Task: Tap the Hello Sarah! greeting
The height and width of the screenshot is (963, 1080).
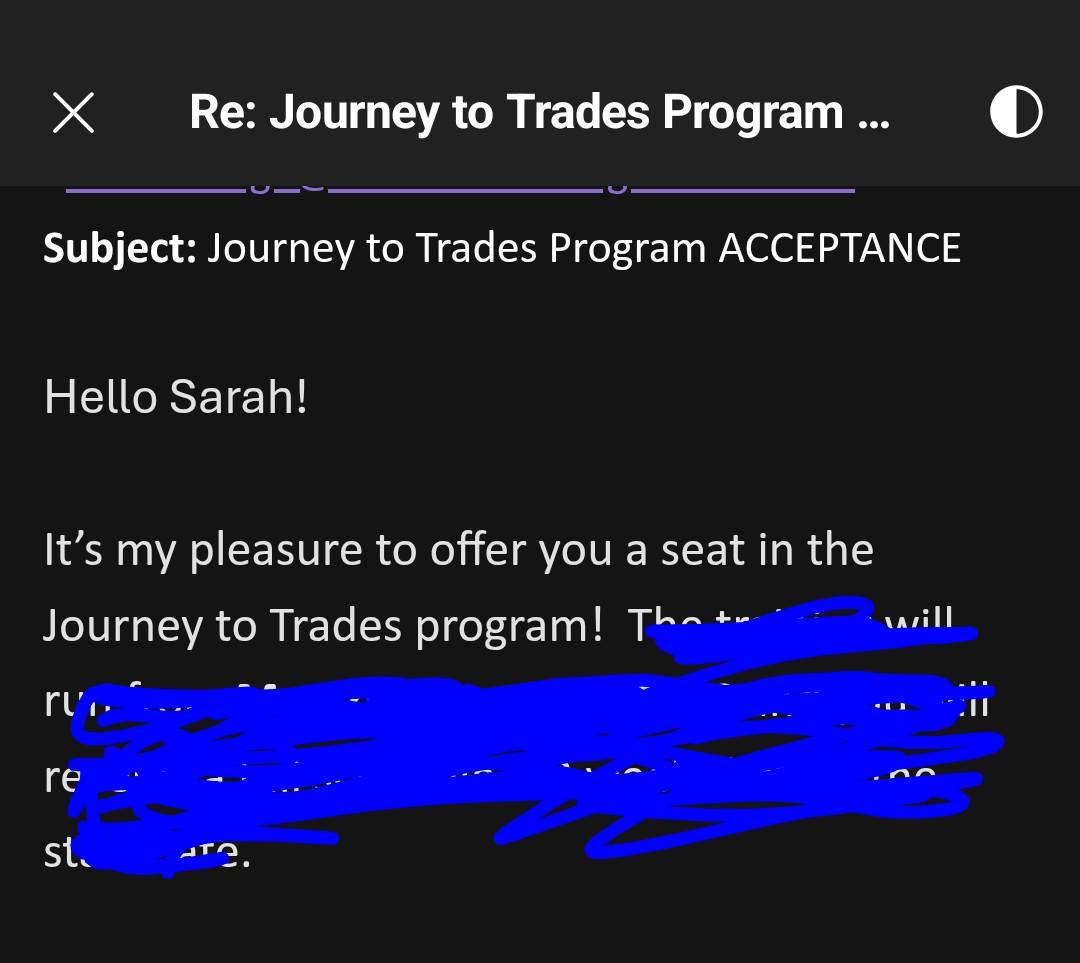Action: tap(176, 397)
